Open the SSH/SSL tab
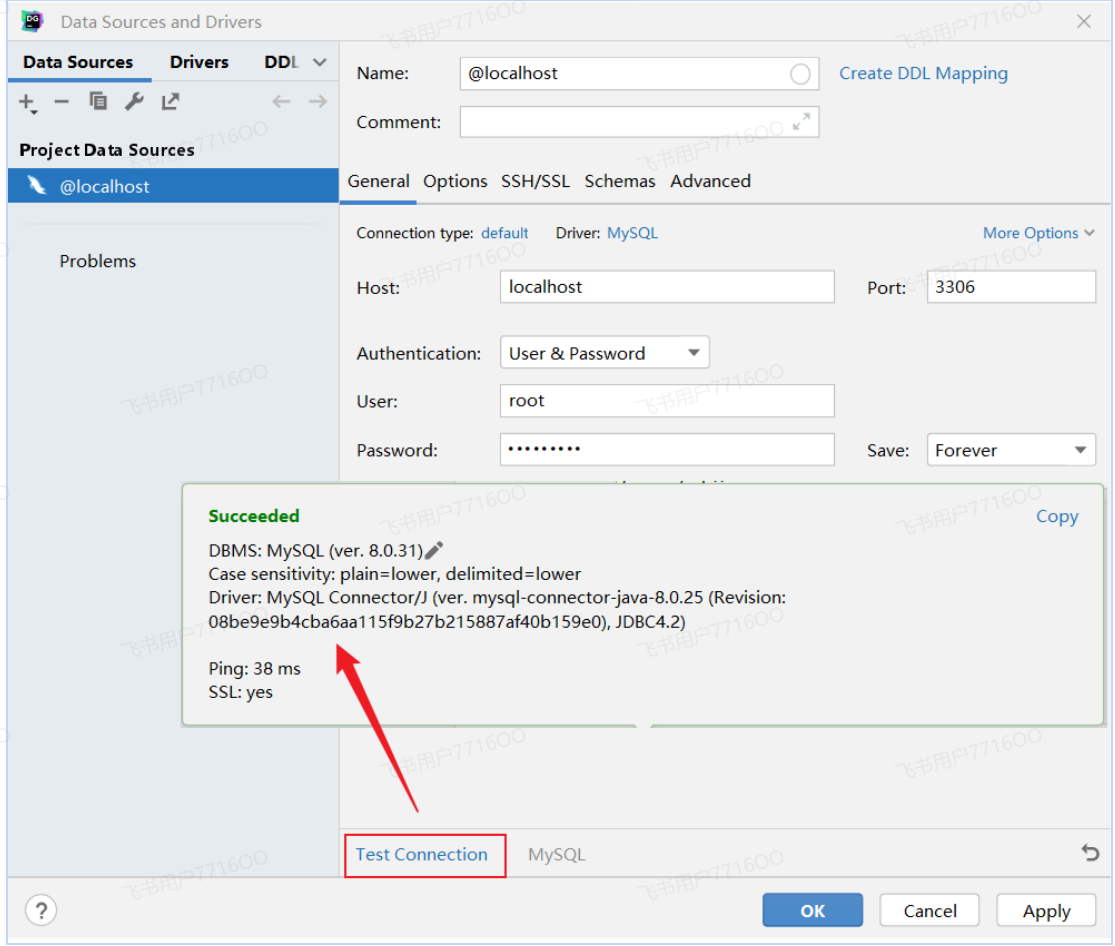The width and height of the screenshot is (1115, 946). tap(535, 181)
